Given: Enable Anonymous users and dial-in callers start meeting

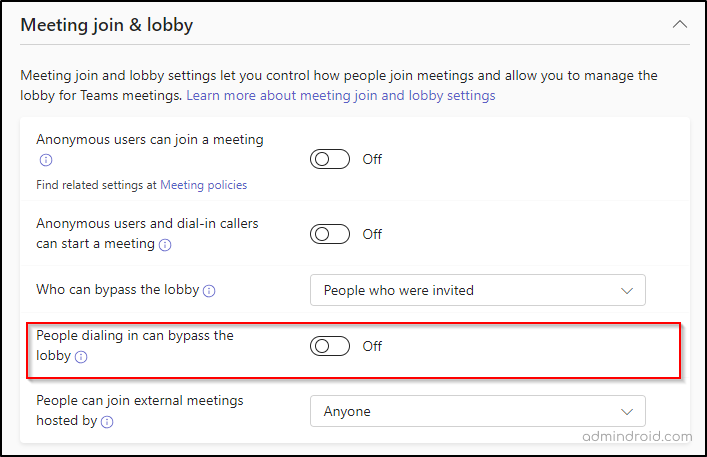Looking at the screenshot, I should coord(330,234).
